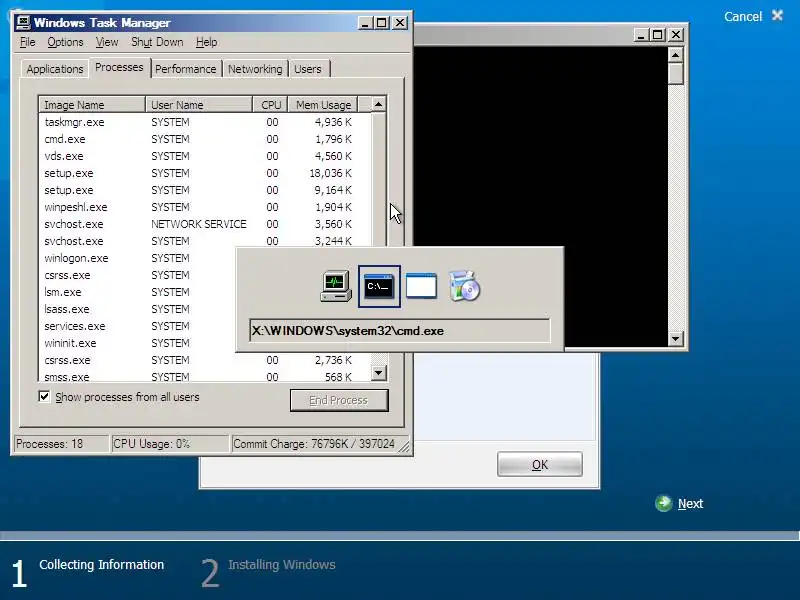Click the Commit Charge status bar entry
Image resolution: width=800 pixels, height=600 pixels.
point(314,443)
